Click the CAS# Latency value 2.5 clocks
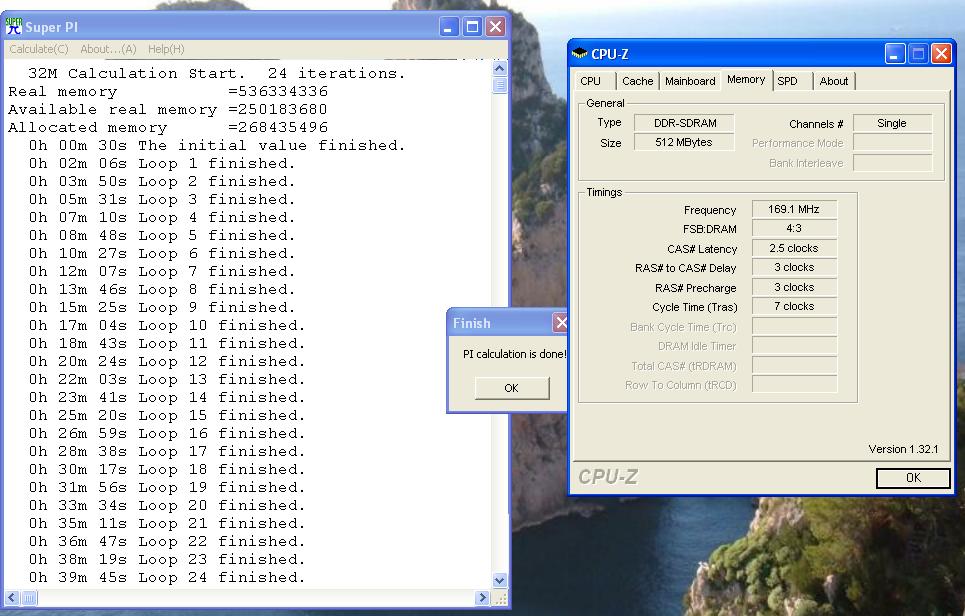 (794, 248)
